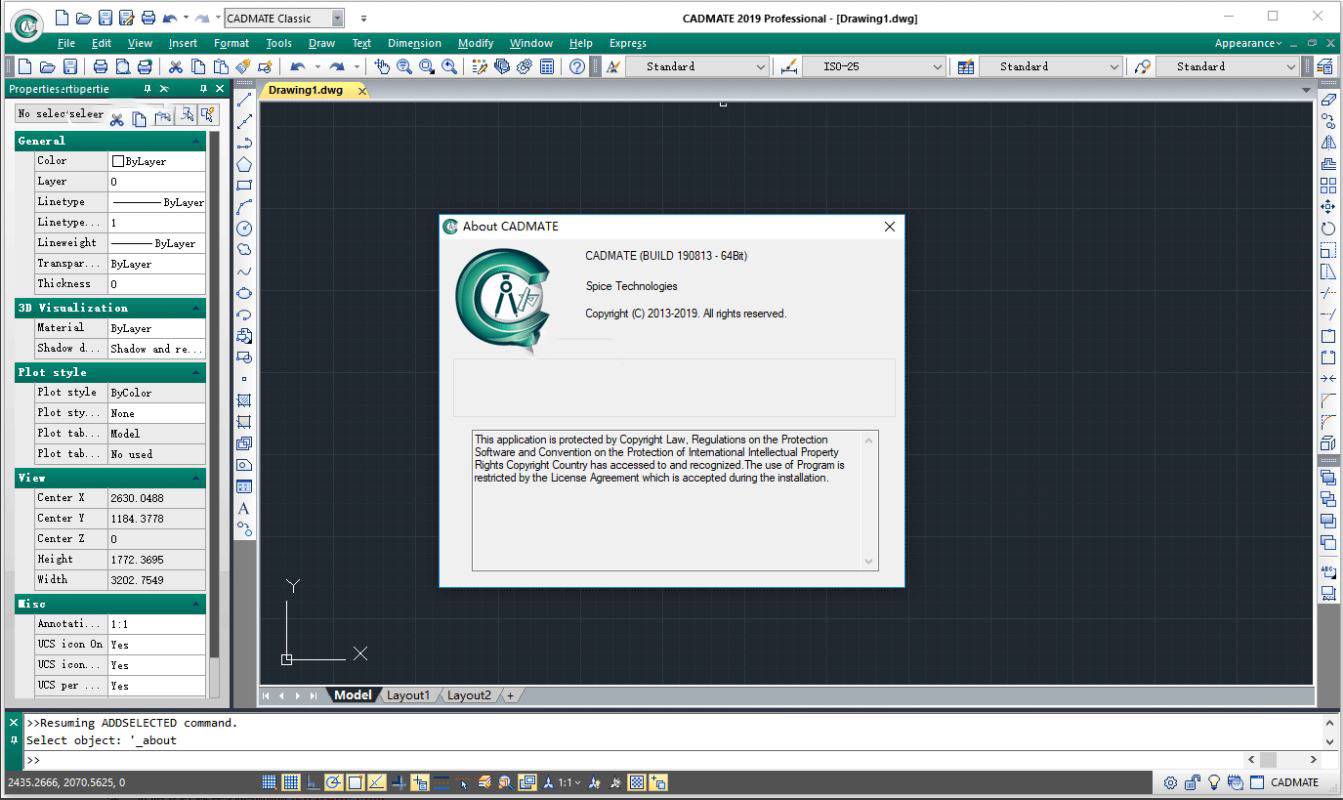Open the Format menu
The image size is (1343, 800).
click(231, 43)
